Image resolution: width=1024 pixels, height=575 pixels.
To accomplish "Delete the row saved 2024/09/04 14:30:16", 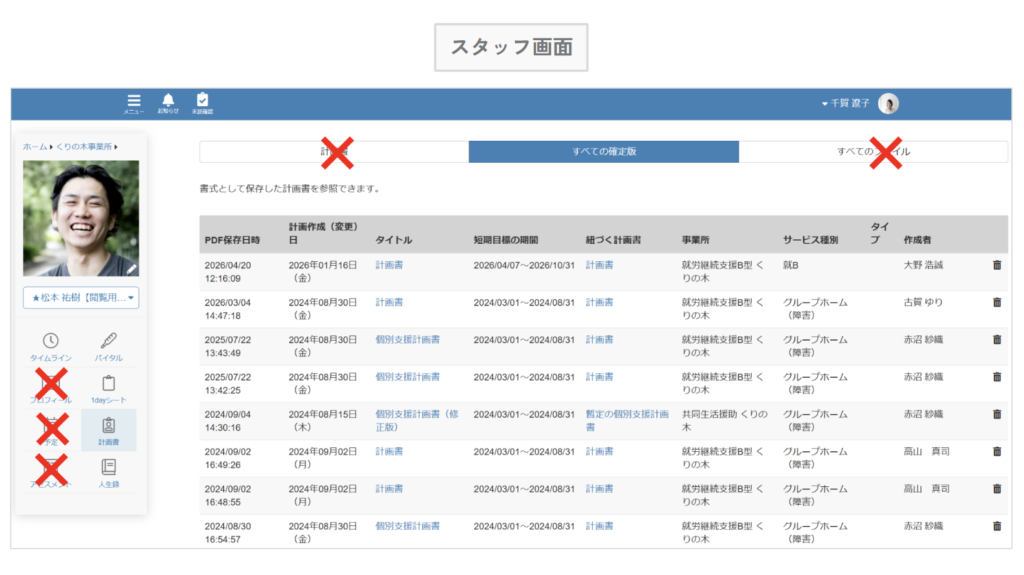I will click(997, 414).
